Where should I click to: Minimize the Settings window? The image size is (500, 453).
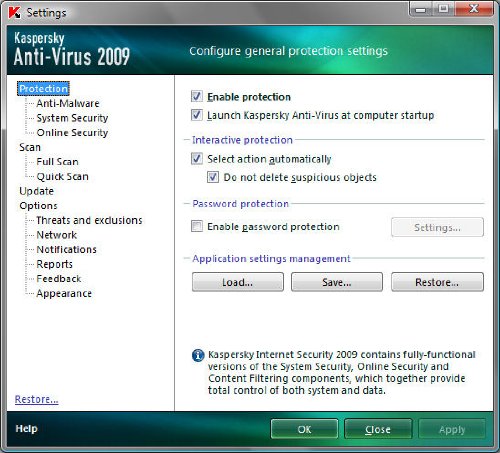coord(421,9)
